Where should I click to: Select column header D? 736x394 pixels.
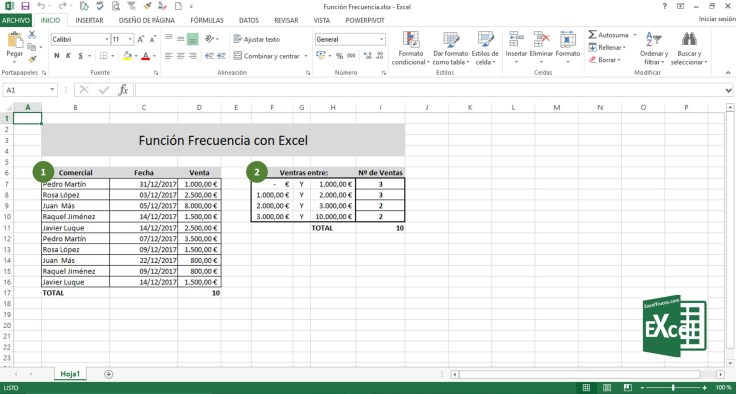pos(199,108)
